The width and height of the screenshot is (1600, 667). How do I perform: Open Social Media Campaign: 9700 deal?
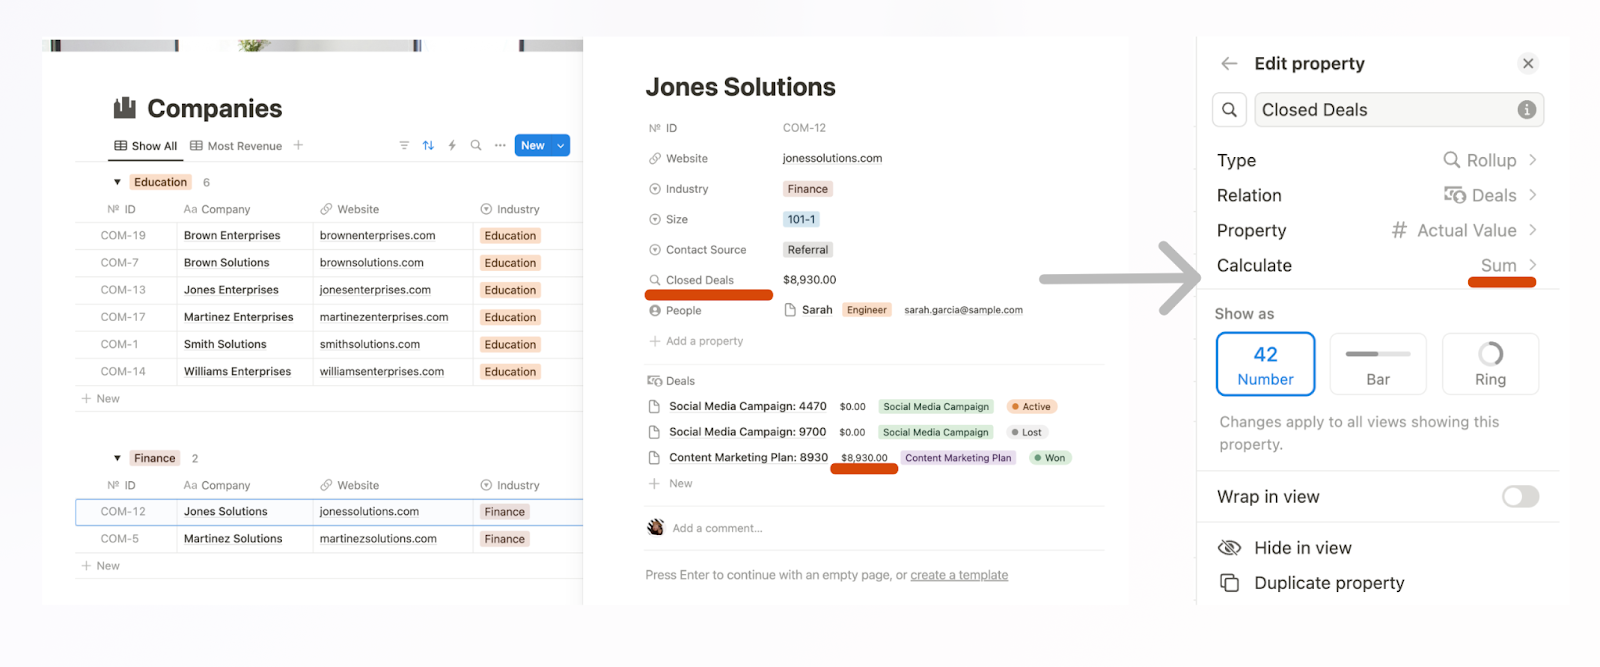click(x=747, y=432)
